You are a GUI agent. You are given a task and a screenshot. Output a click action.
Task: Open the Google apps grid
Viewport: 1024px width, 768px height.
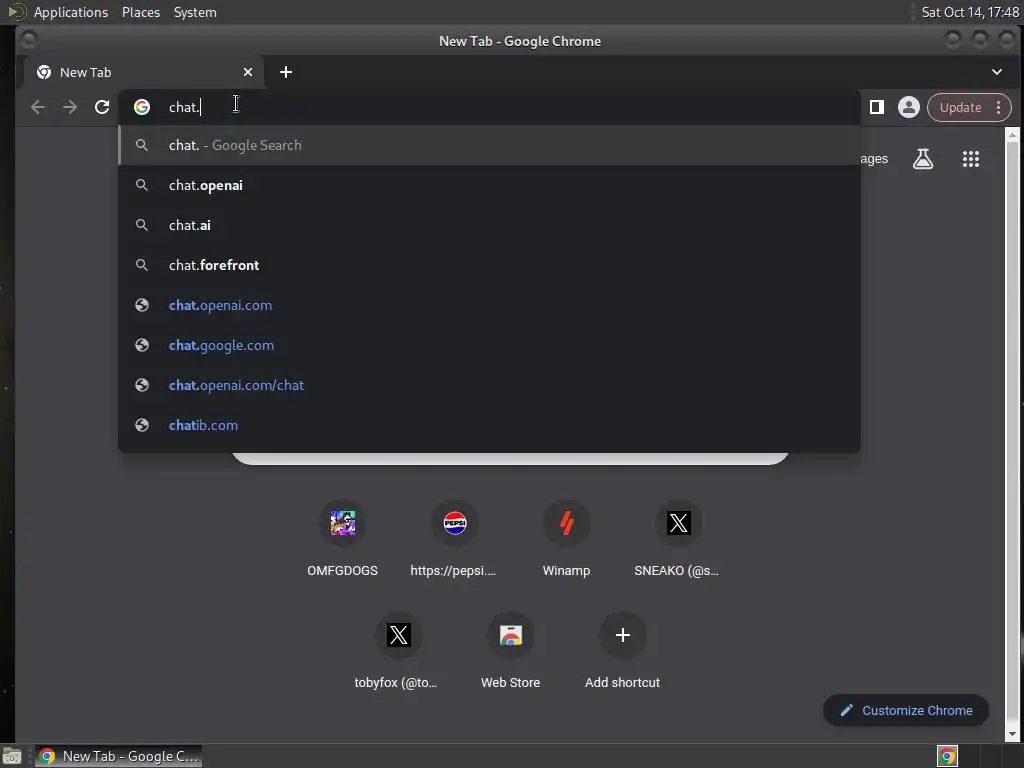click(970, 159)
